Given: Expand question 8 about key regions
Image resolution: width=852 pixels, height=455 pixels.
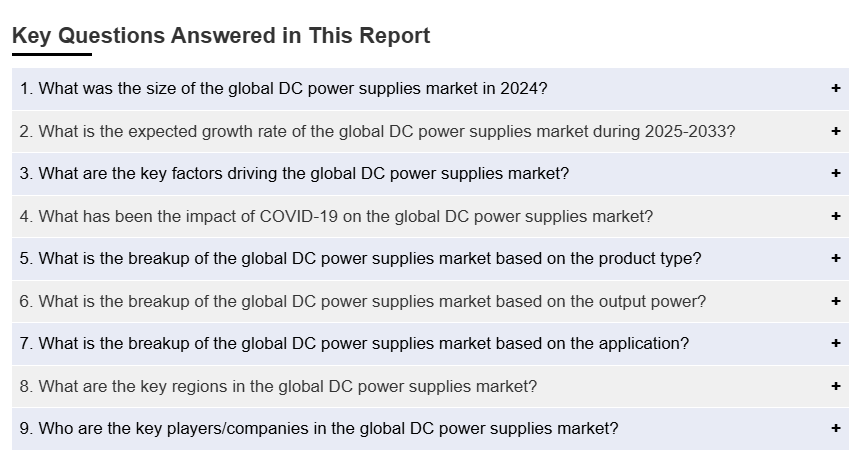Looking at the screenshot, I should pos(278,386).
